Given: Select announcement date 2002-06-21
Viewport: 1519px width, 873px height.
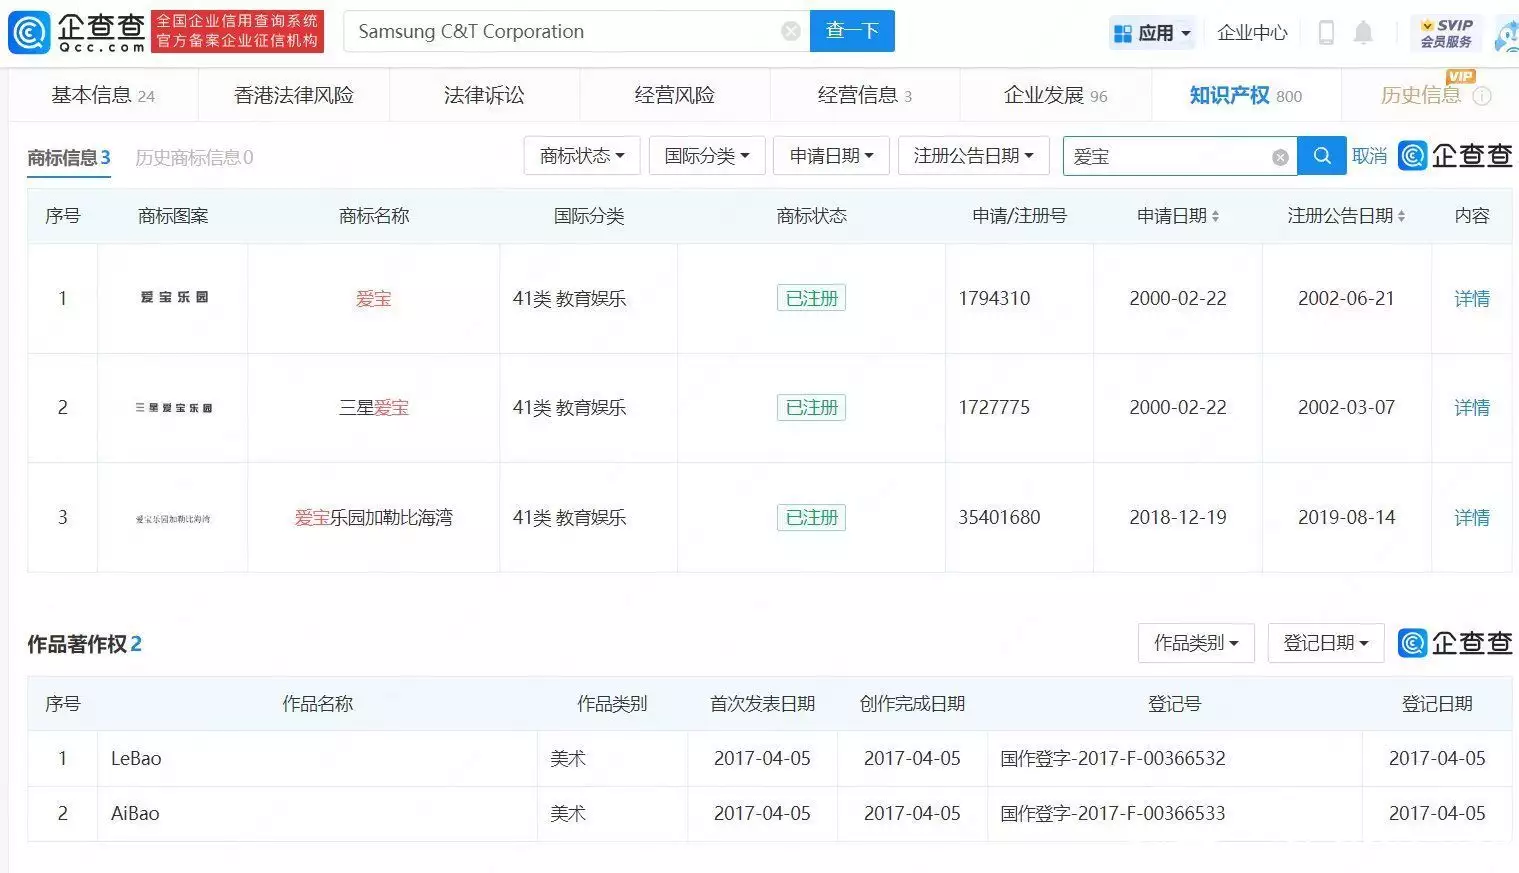Looking at the screenshot, I should 1346,298.
